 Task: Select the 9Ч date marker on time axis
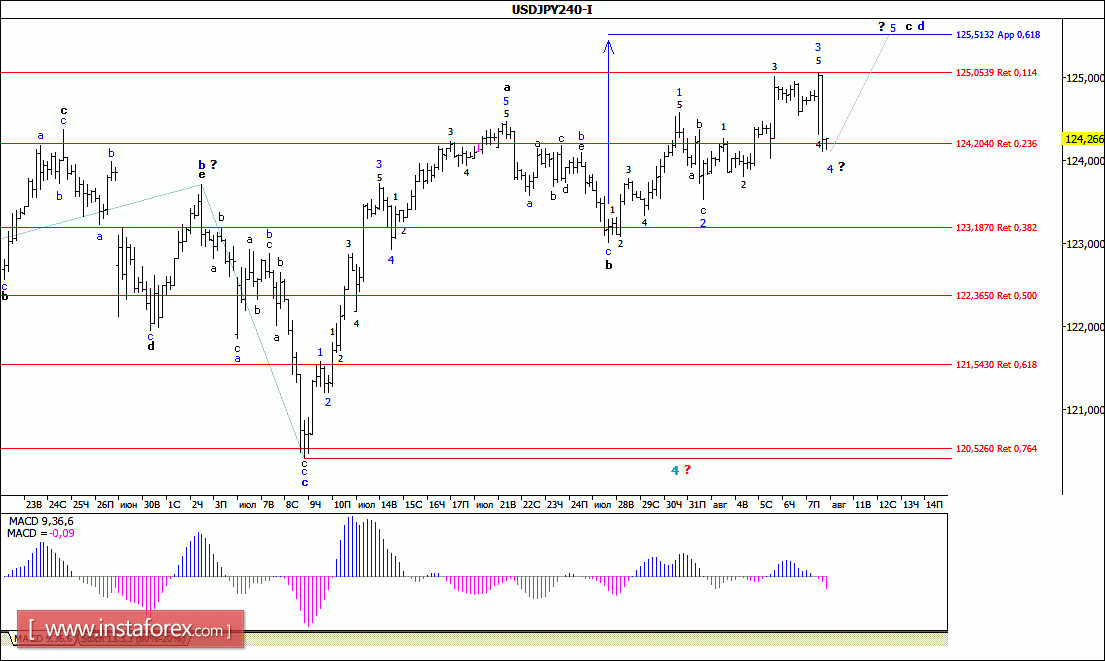(x=315, y=505)
